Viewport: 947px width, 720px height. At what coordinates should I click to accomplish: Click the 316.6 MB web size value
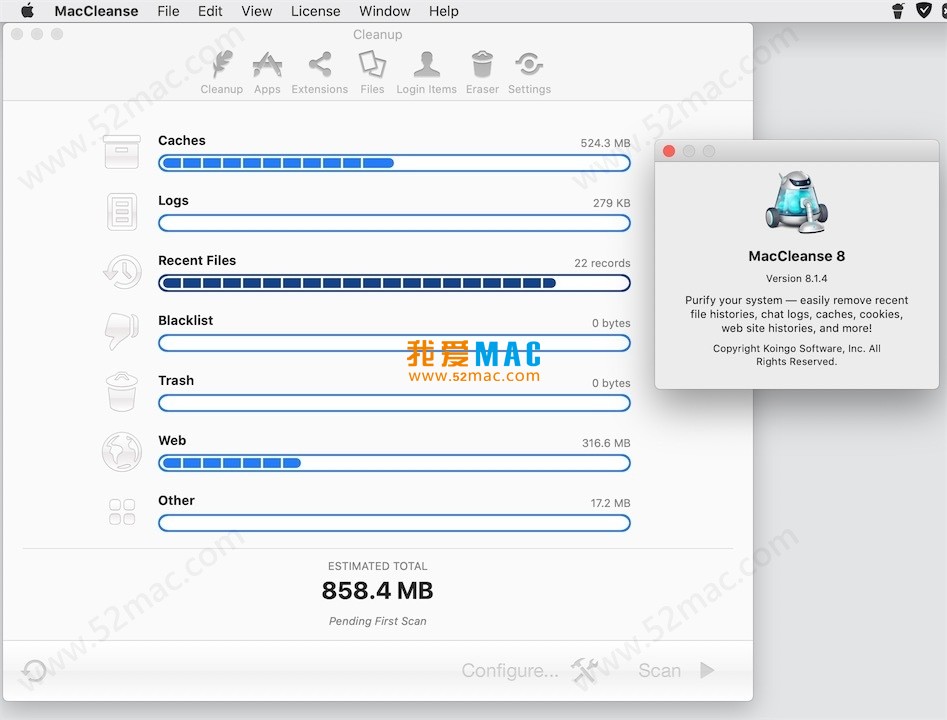pyautogui.click(x=606, y=443)
